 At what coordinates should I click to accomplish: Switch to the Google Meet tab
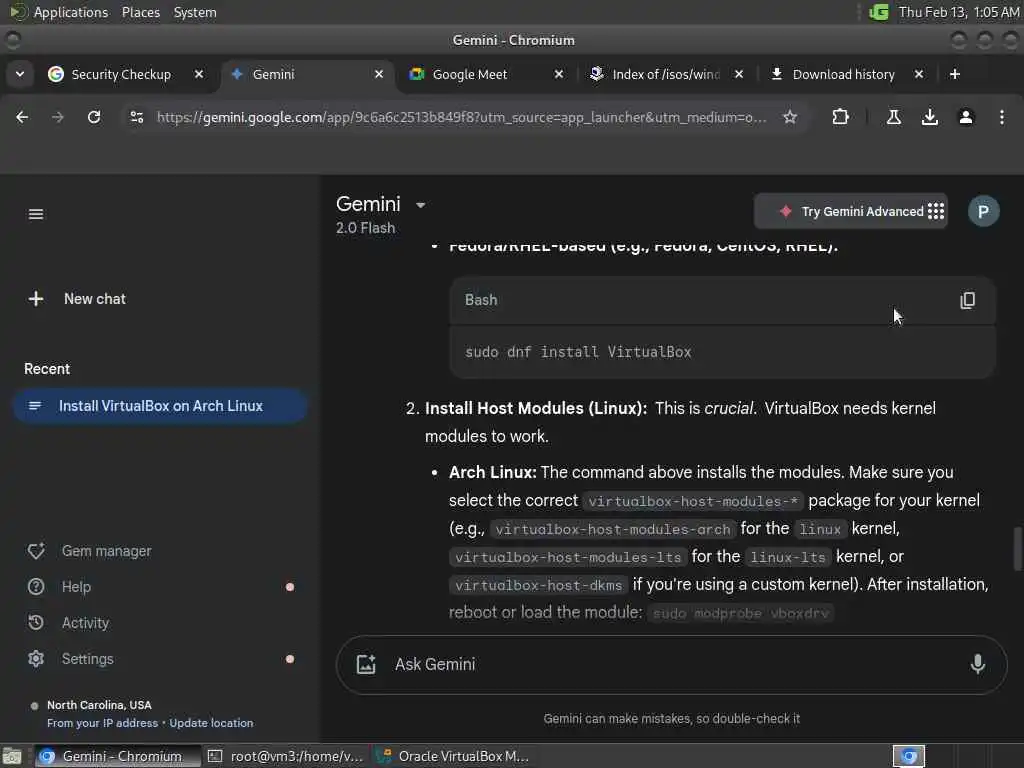(x=470, y=74)
